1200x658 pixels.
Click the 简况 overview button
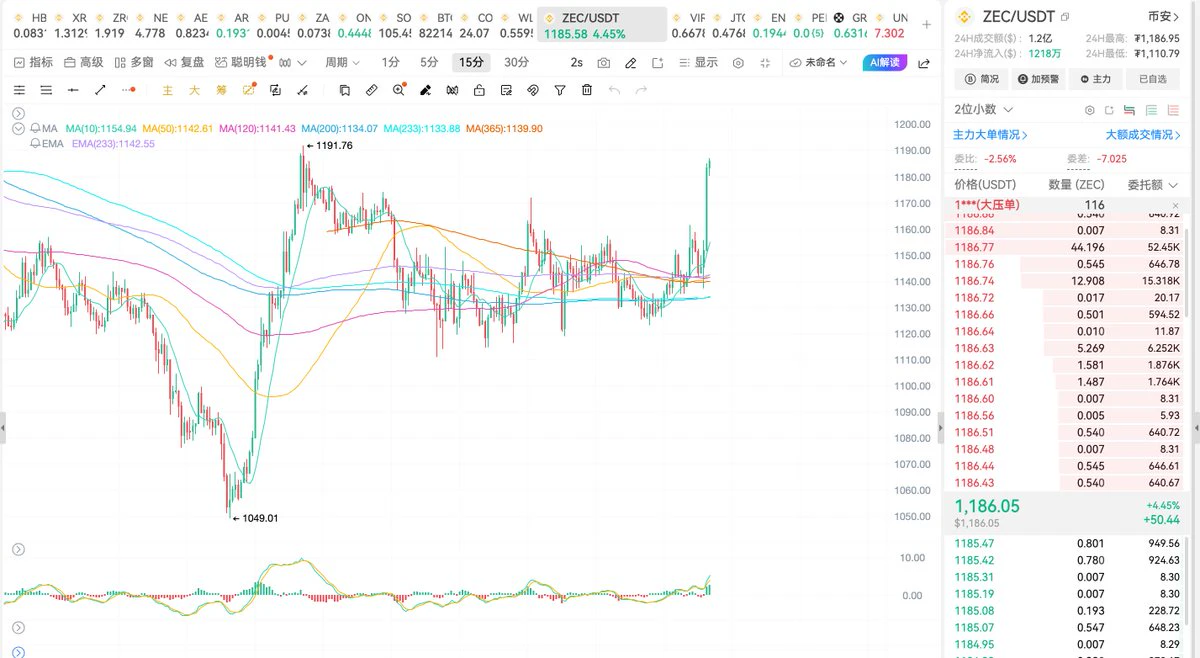click(981, 79)
